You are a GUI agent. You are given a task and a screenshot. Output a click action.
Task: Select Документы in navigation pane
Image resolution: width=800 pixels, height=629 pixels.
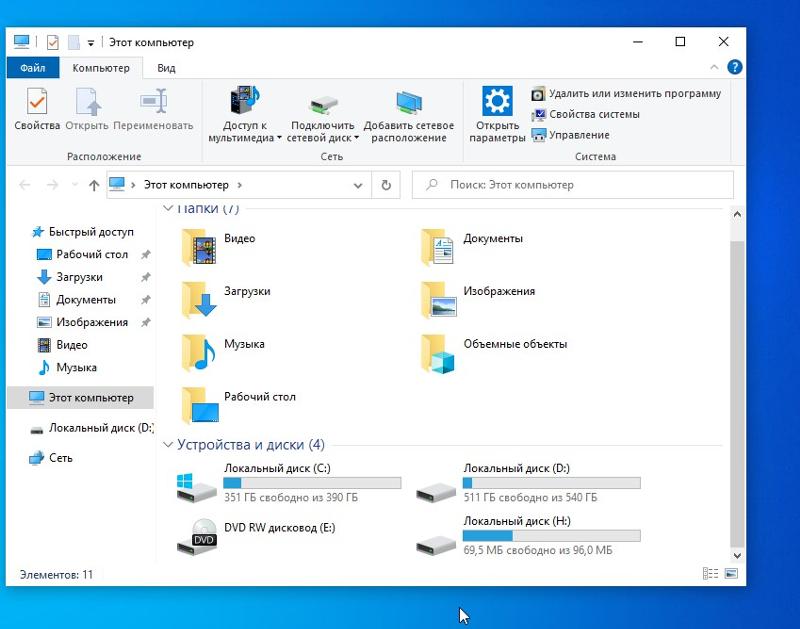point(78,299)
